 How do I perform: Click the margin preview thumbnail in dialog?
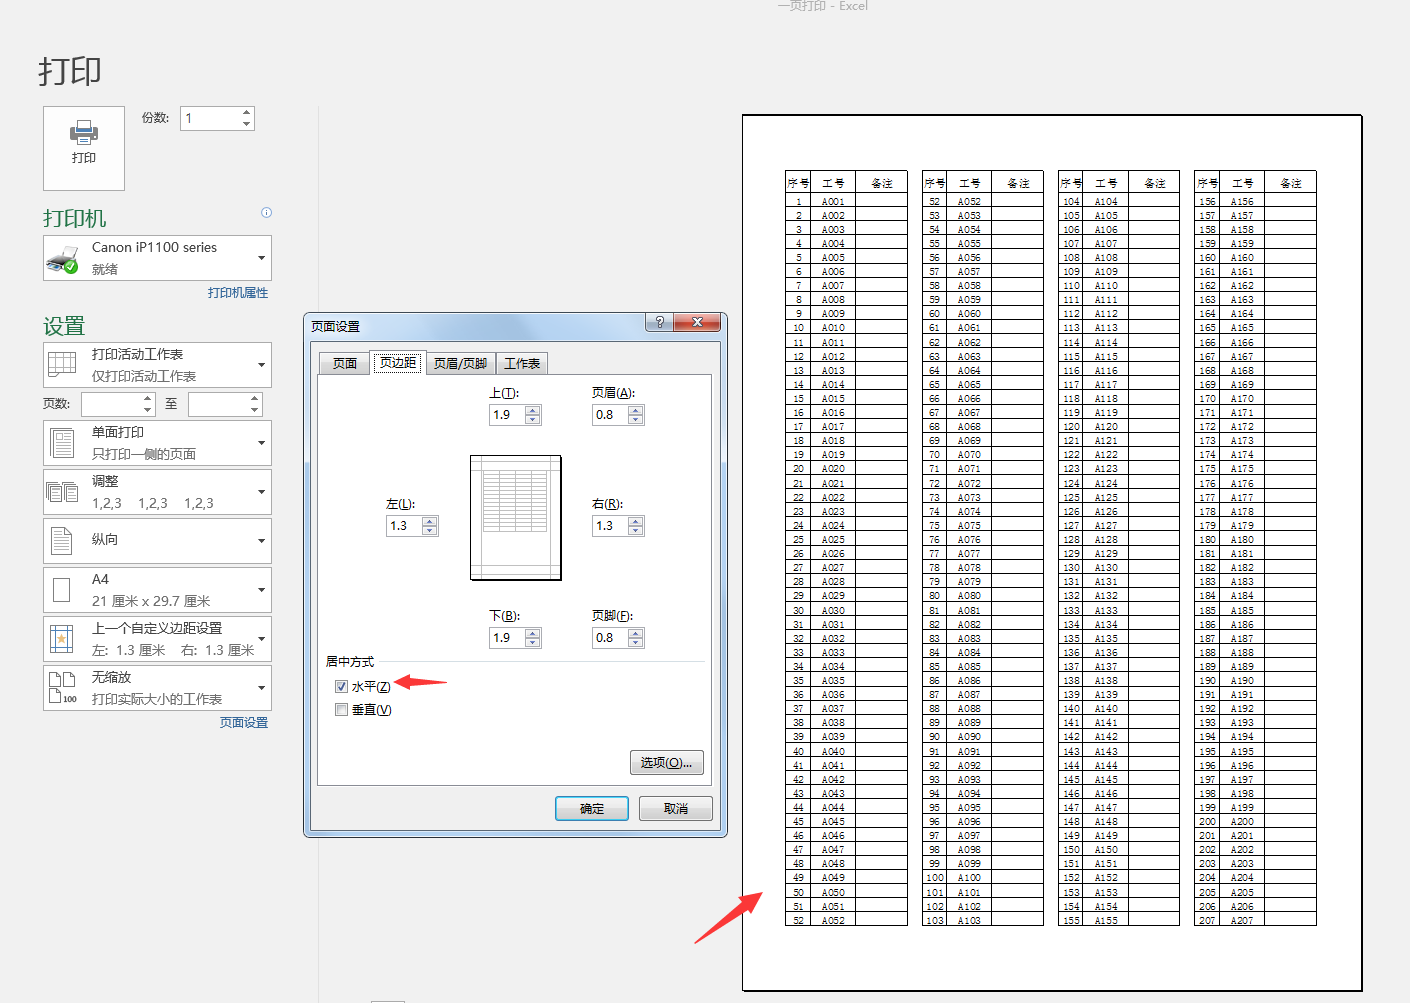pyautogui.click(x=516, y=518)
